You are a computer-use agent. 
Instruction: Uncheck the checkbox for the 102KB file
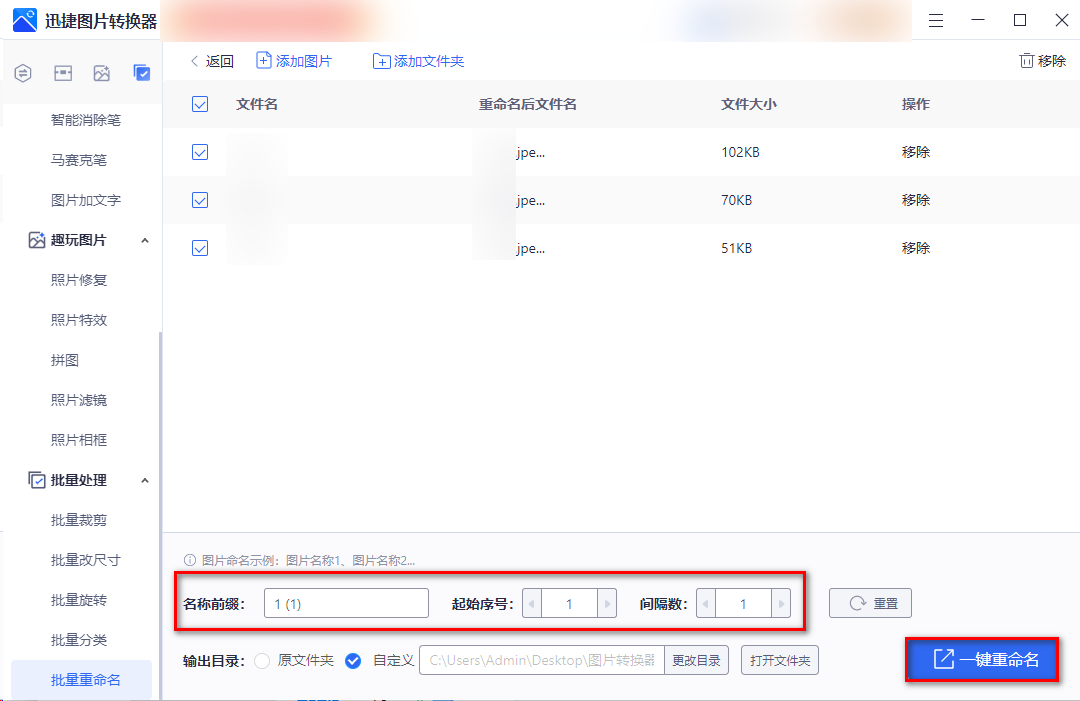[200, 152]
